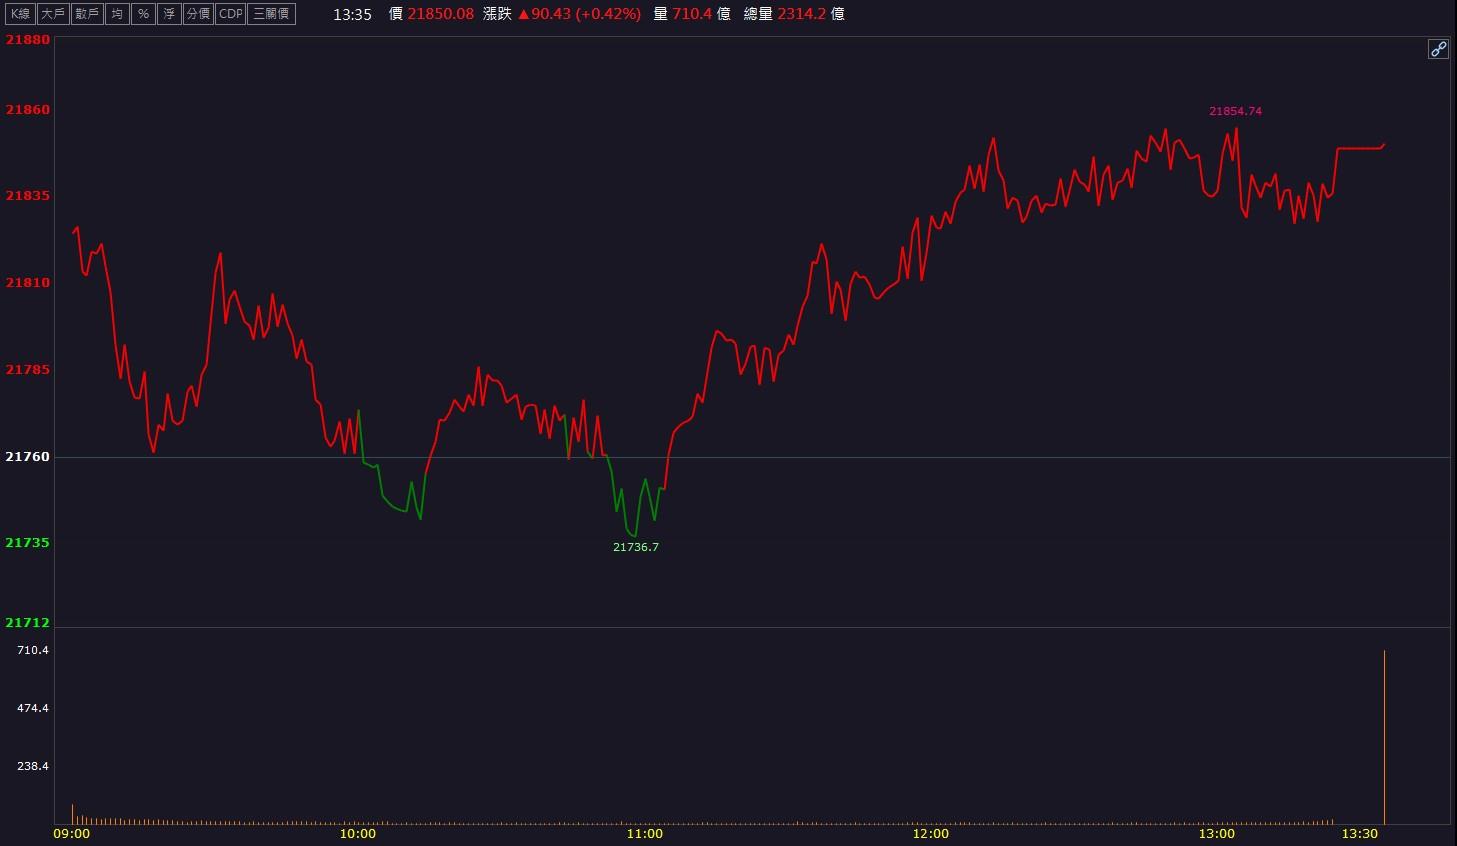Toggle the 浮 toolbar button
The image size is (1457, 846).
[170, 14]
